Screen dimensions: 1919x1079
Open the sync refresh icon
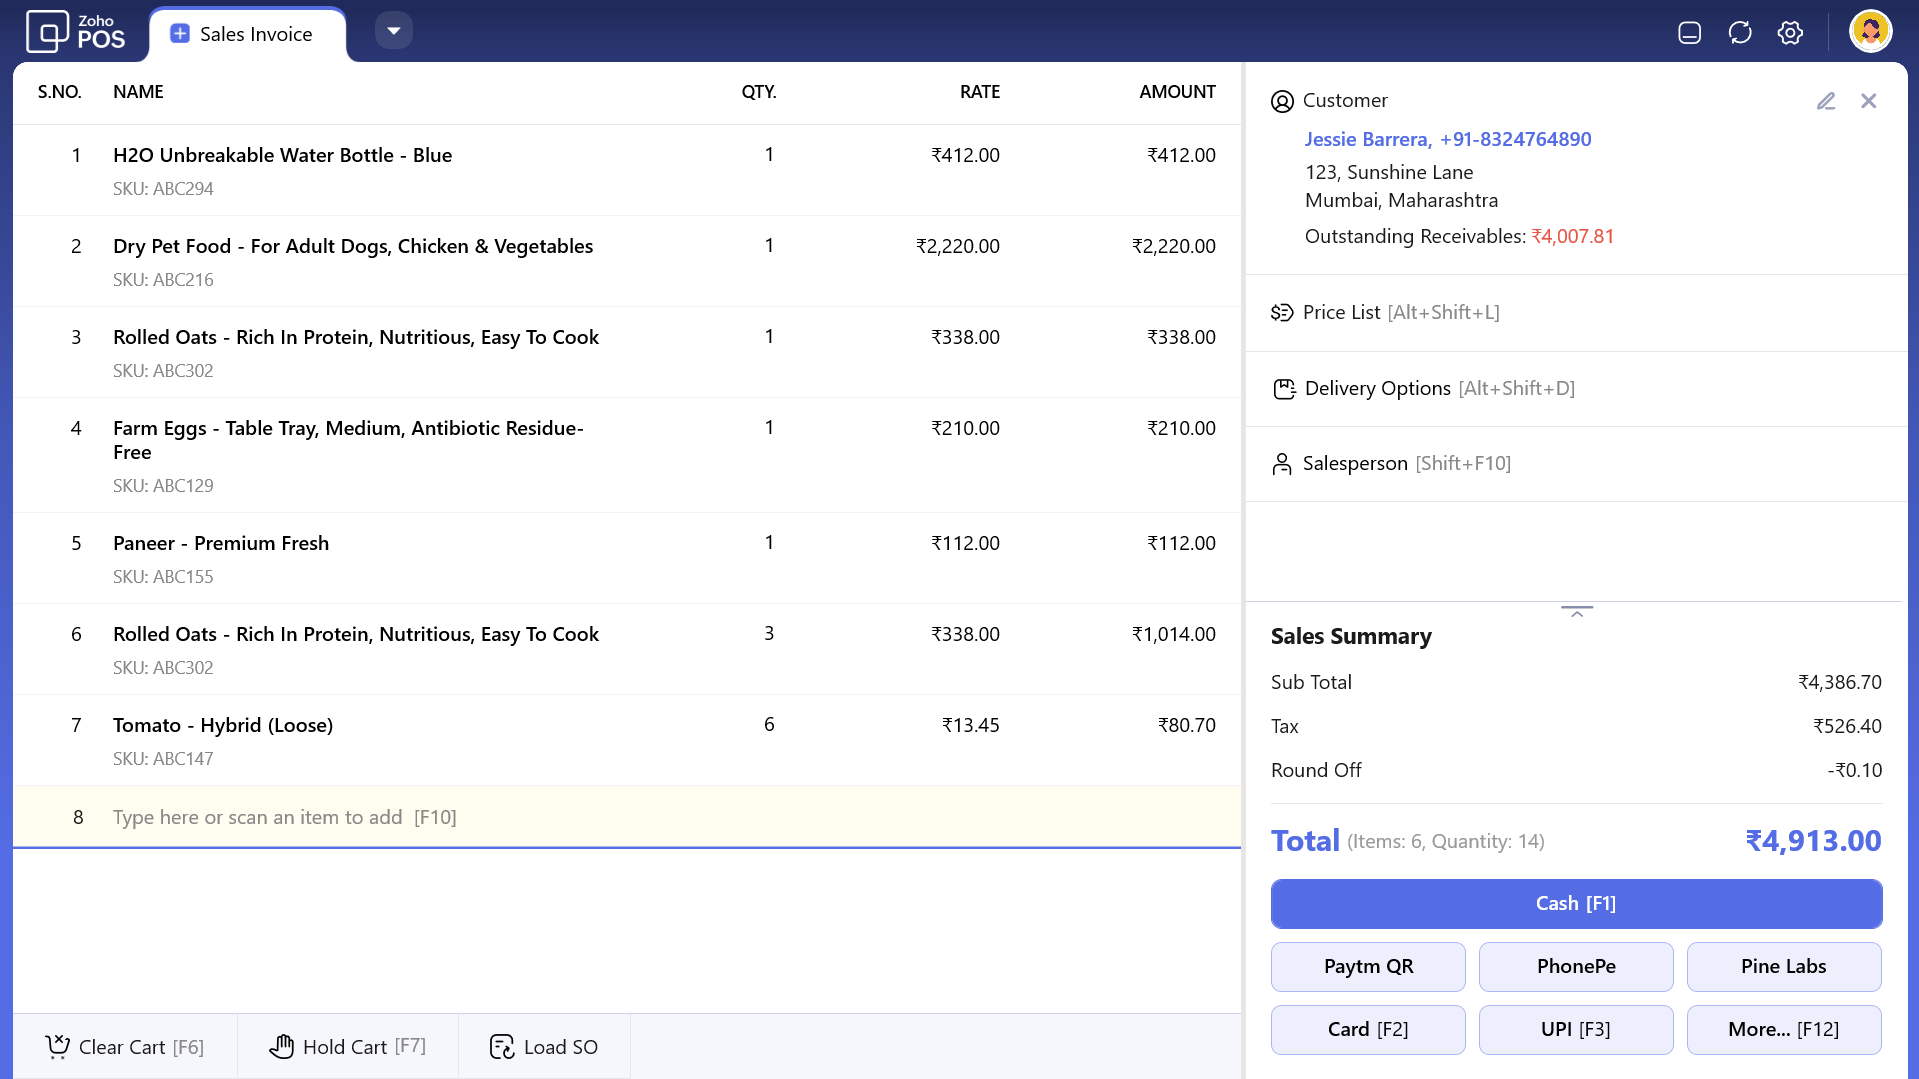pos(1740,33)
